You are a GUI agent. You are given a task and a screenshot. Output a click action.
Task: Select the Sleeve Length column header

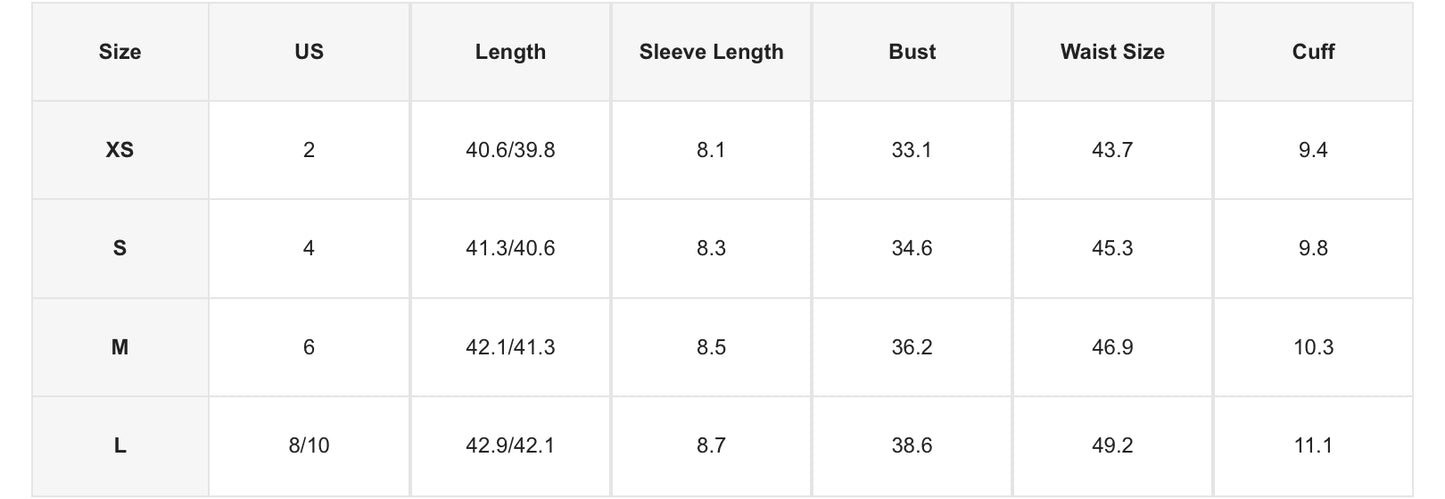pyautogui.click(x=711, y=52)
